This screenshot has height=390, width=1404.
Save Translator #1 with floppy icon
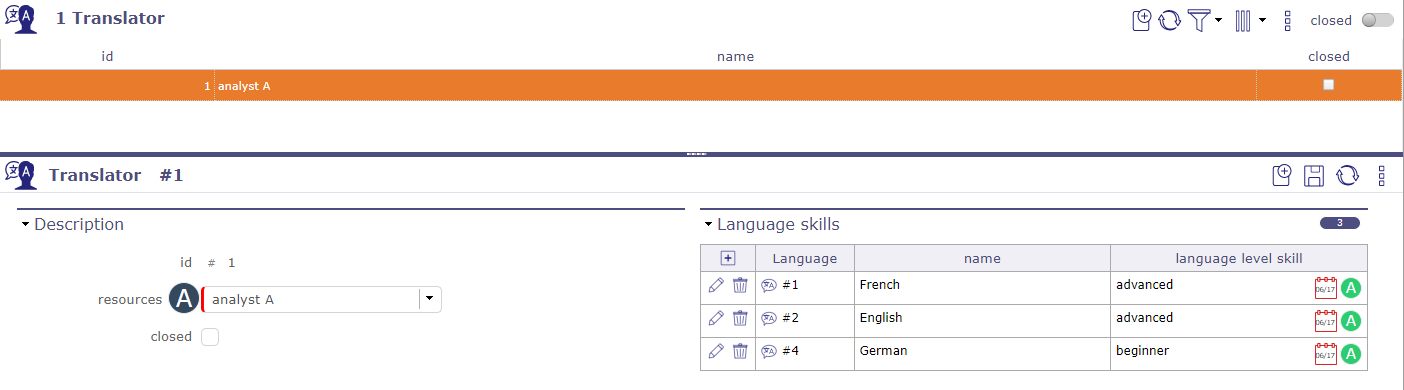pos(1315,176)
